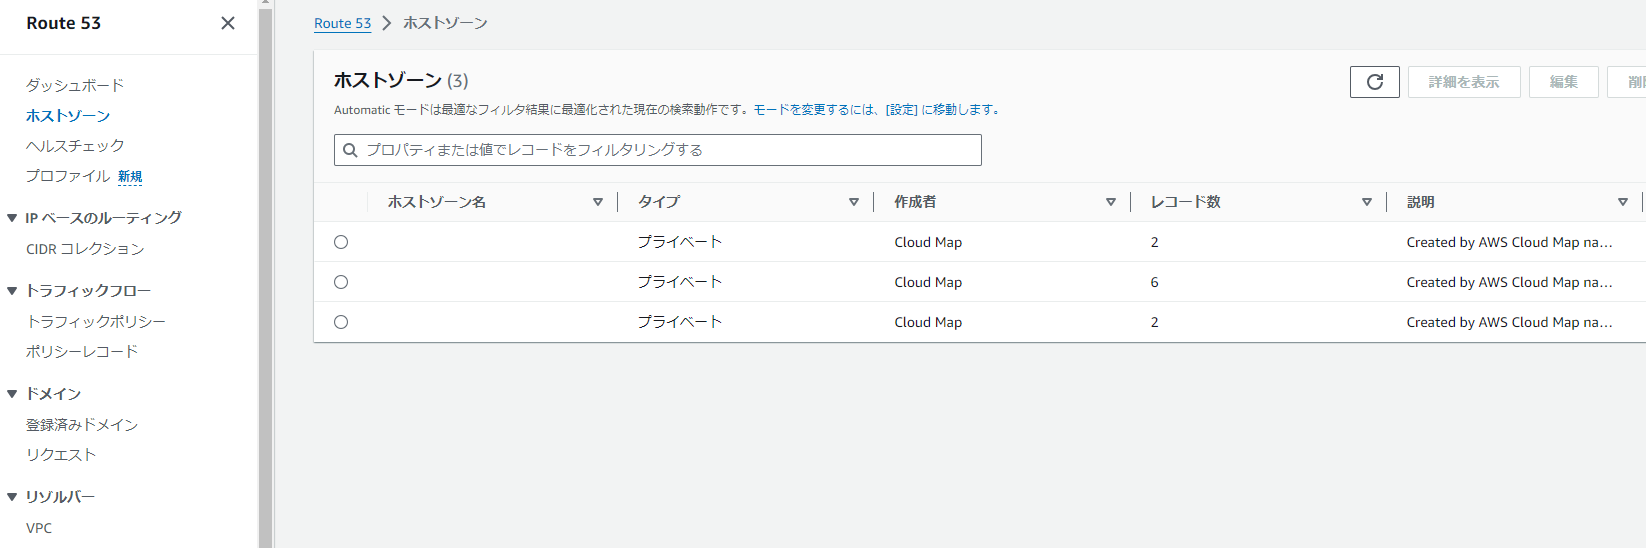Image resolution: width=1646 pixels, height=548 pixels.
Task: Collapse the ドメイン sidebar section
Action: tap(12, 394)
